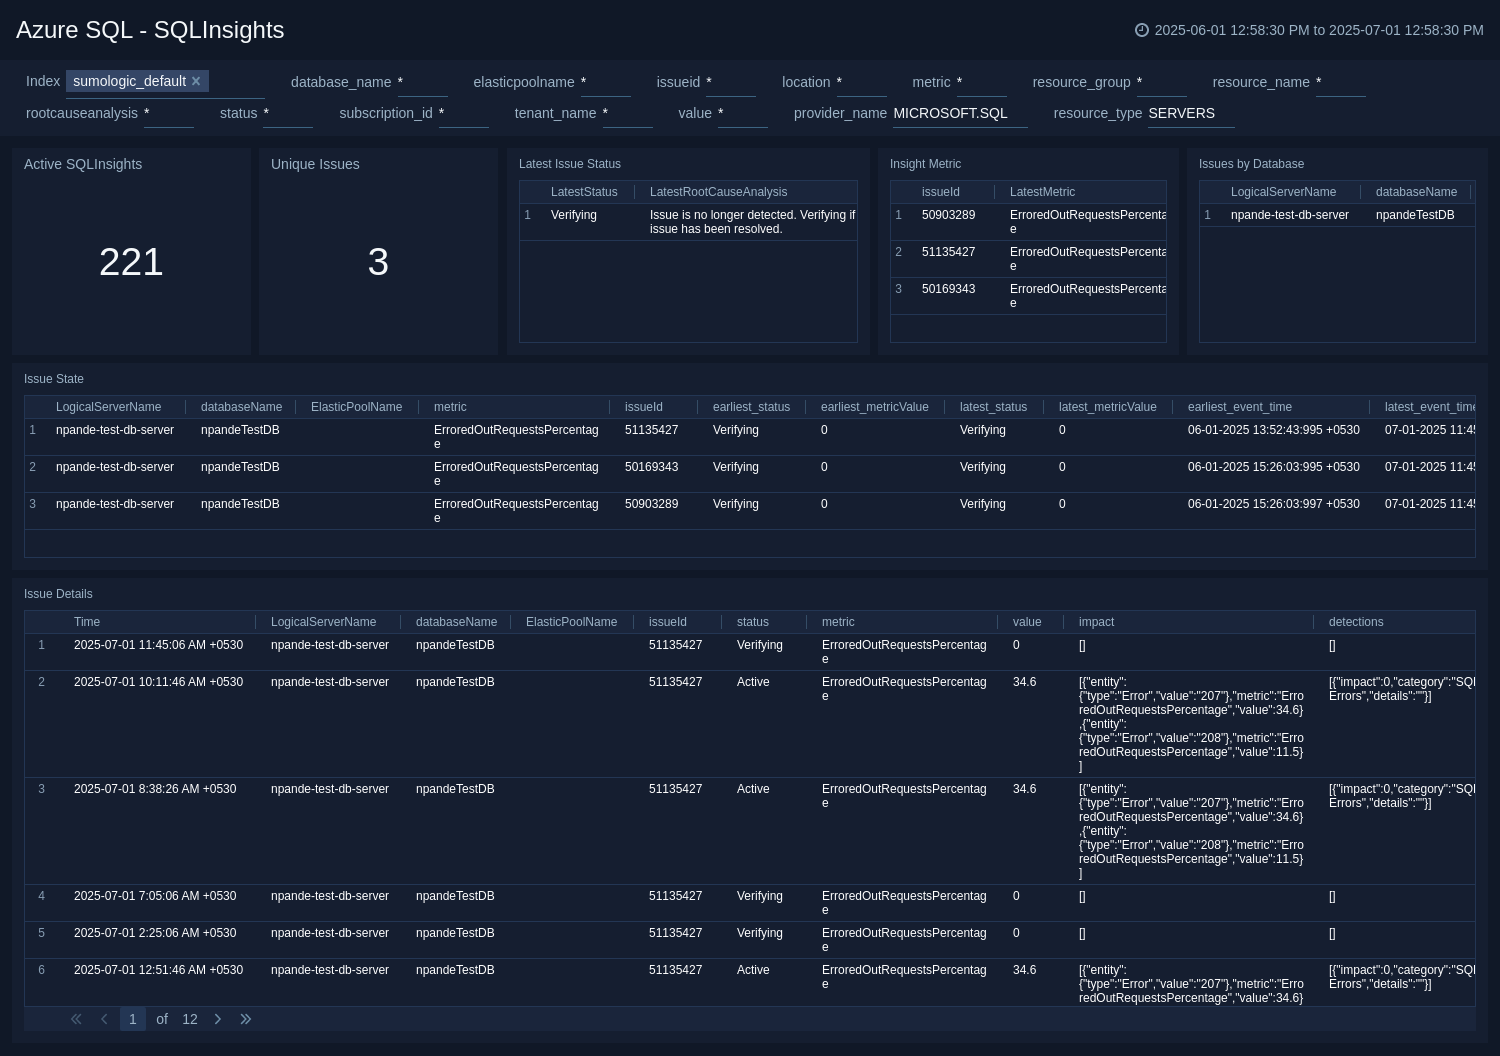
Task: Remove the sumologic_default index chip
Action: pyautogui.click(x=196, y=81)
